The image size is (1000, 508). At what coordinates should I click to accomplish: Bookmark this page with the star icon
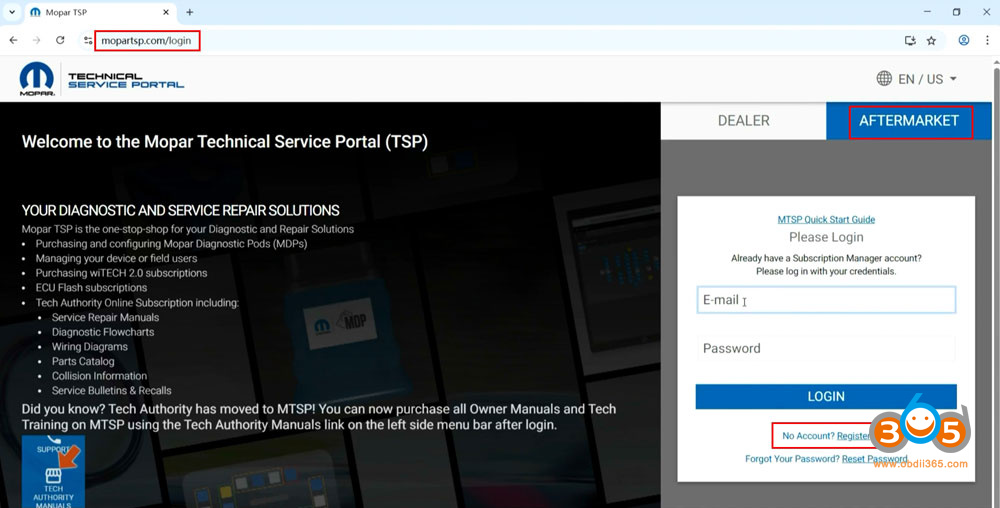tap(931, 41)
